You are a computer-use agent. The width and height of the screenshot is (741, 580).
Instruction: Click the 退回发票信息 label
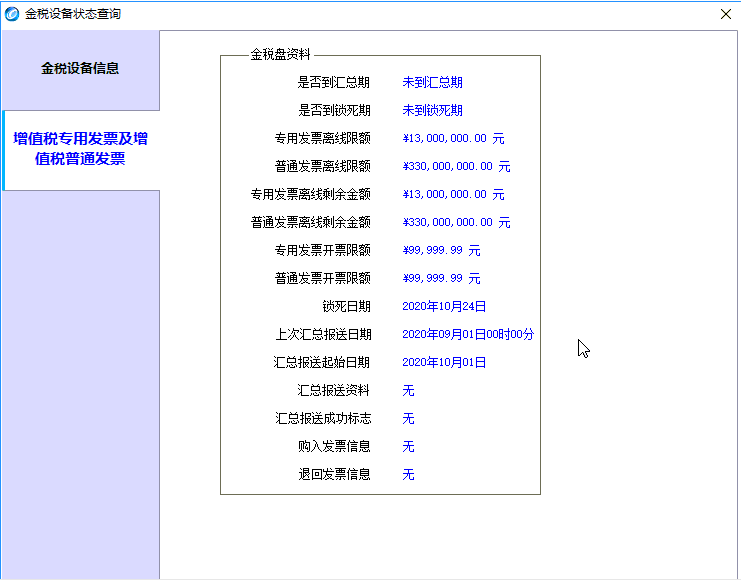(x=334, y=474)
